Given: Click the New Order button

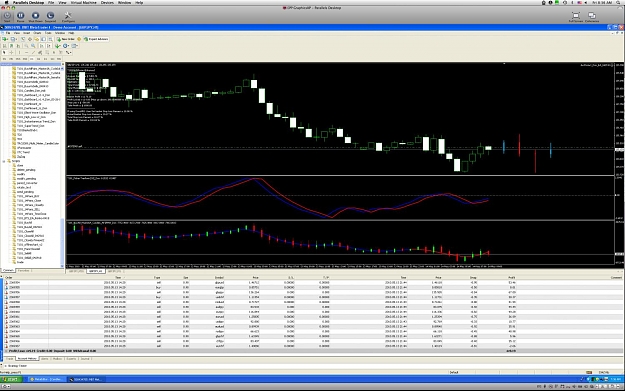Looking at the screenshot, I should (x=66, y=39).
